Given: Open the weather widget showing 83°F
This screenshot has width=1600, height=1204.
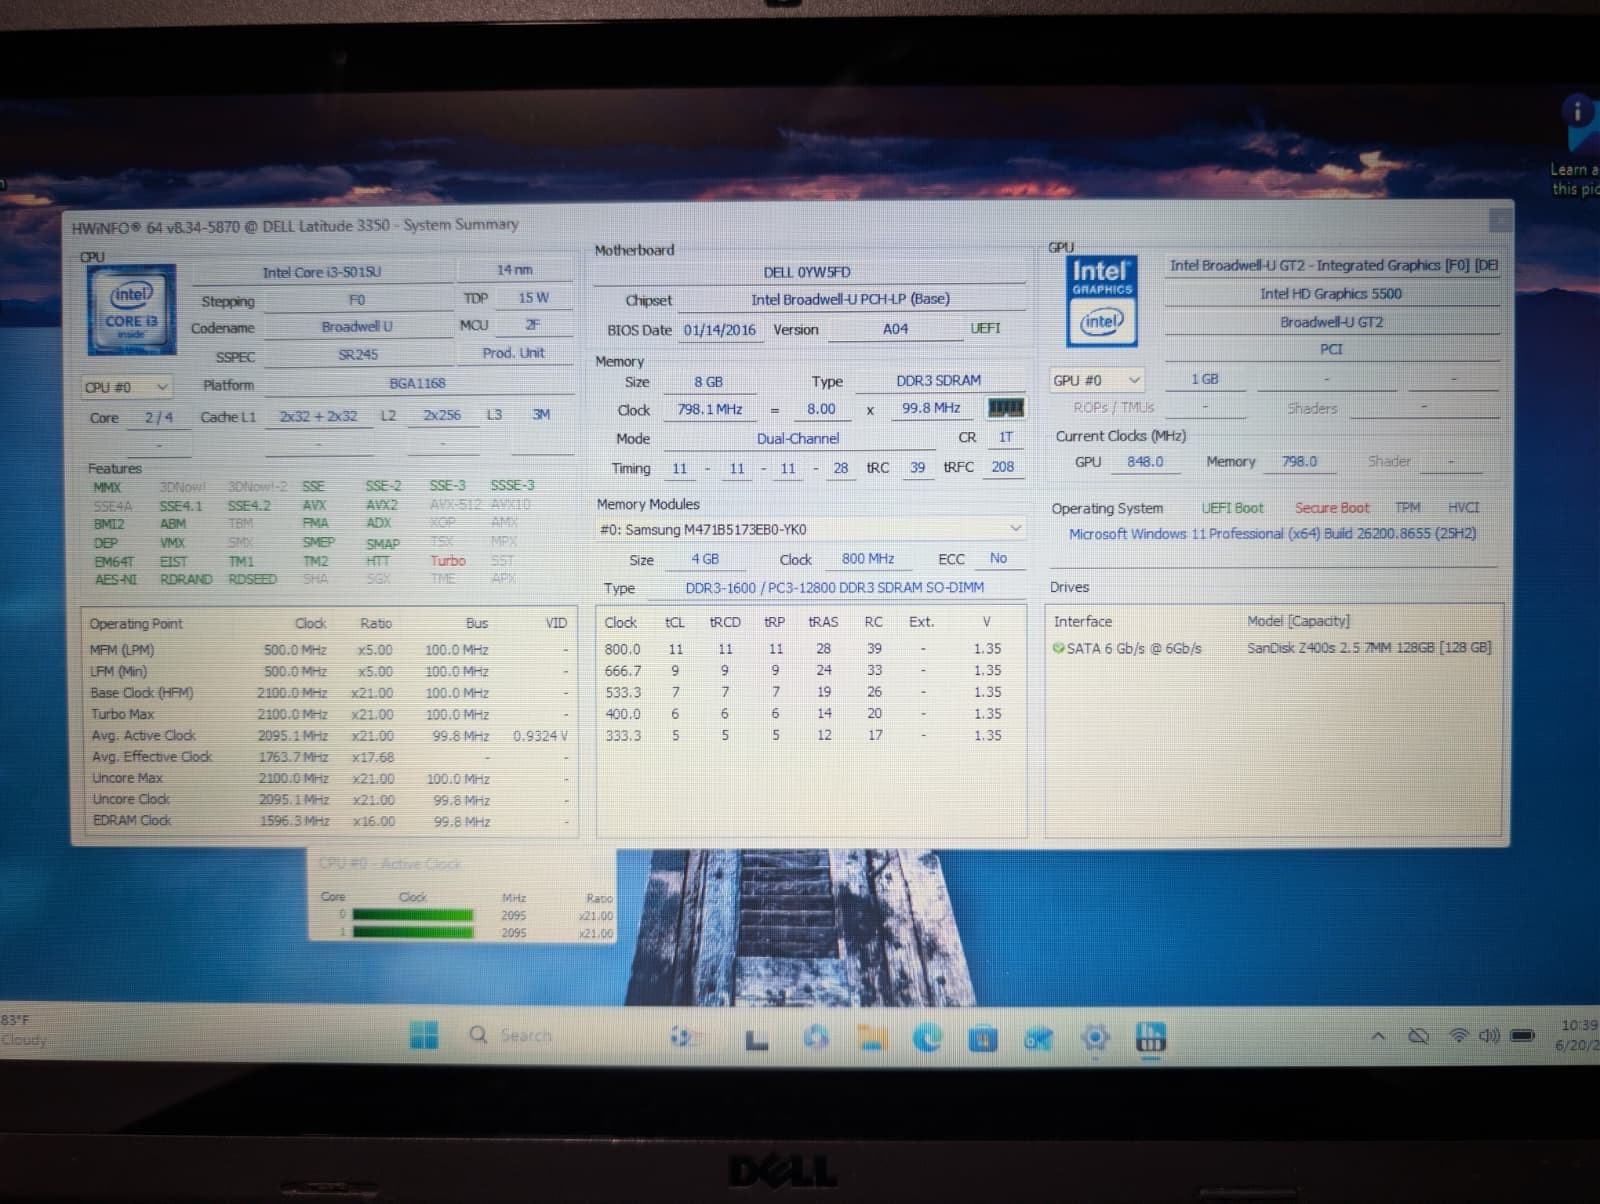Looking at the screenshot, I should pos(23,1030).
